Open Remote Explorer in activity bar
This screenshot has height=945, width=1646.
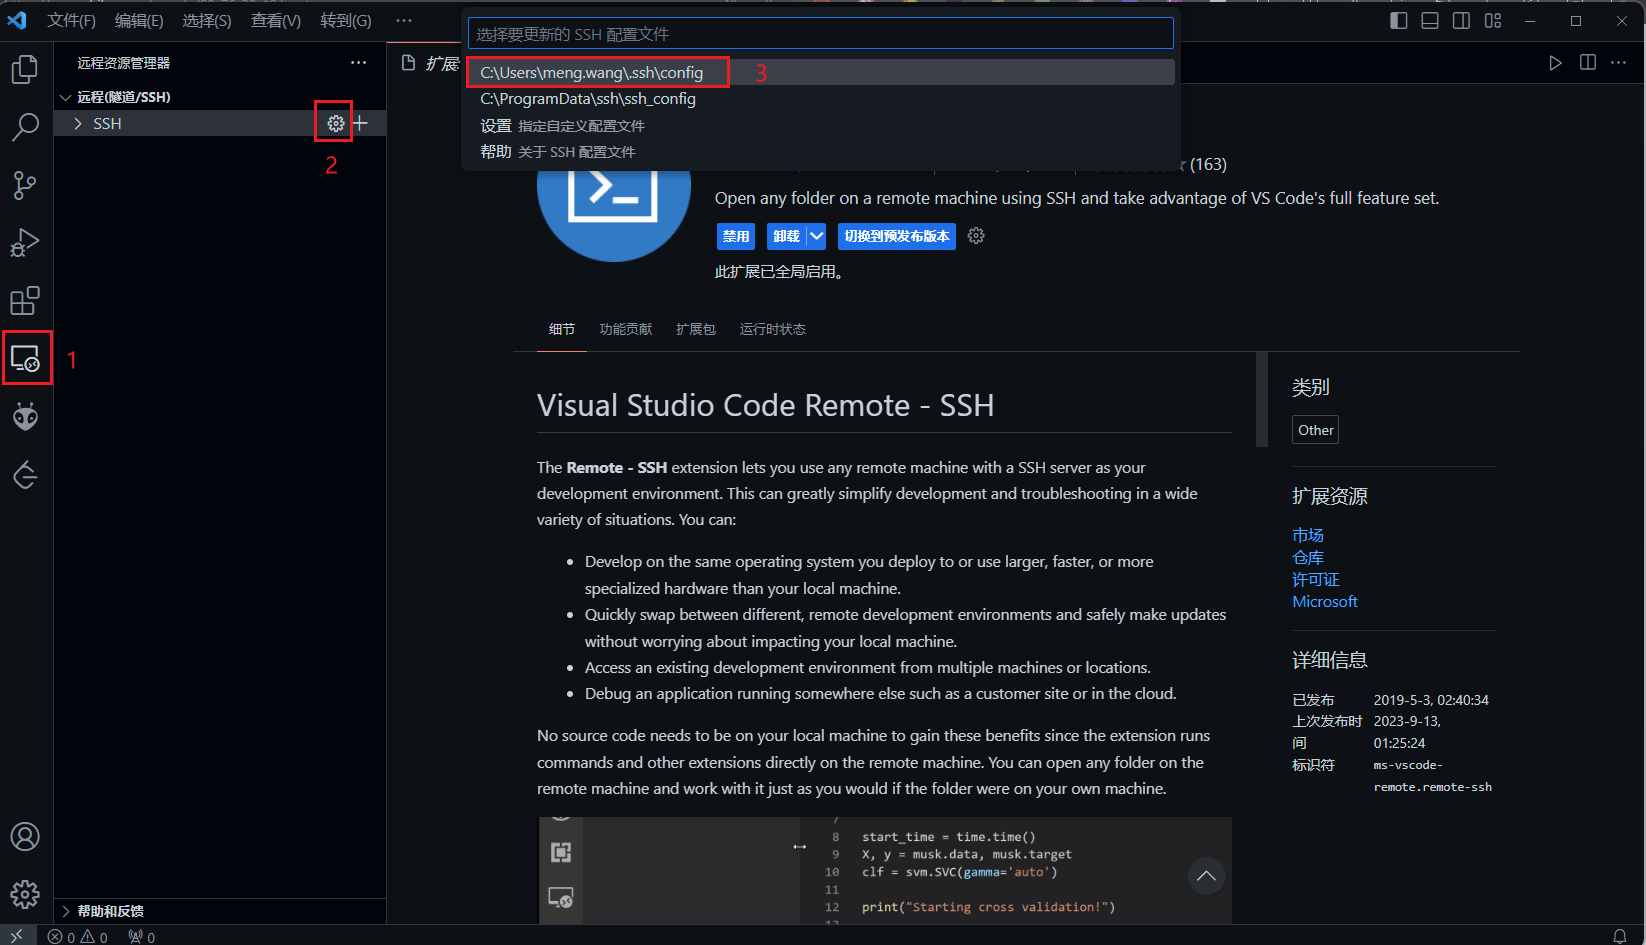click(26, 358)
